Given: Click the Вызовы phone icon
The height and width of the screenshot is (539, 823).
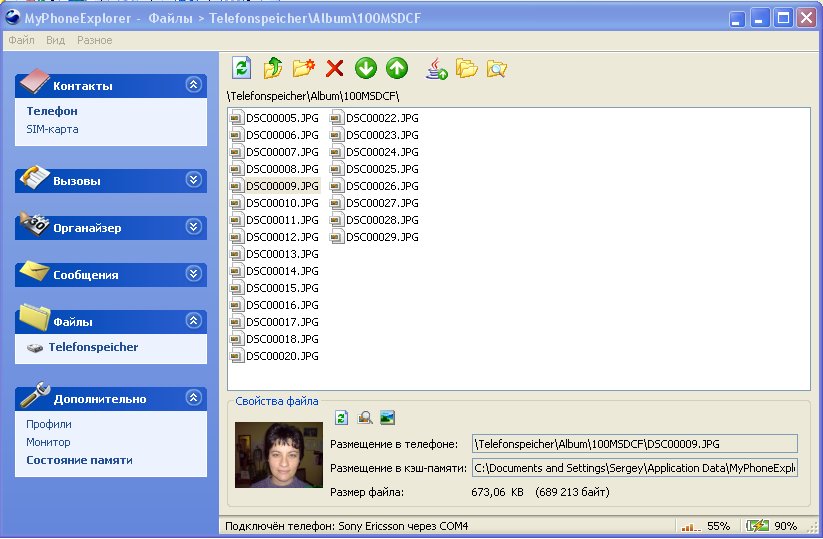Looking at the screenshot, I should [x=35, y=177].
